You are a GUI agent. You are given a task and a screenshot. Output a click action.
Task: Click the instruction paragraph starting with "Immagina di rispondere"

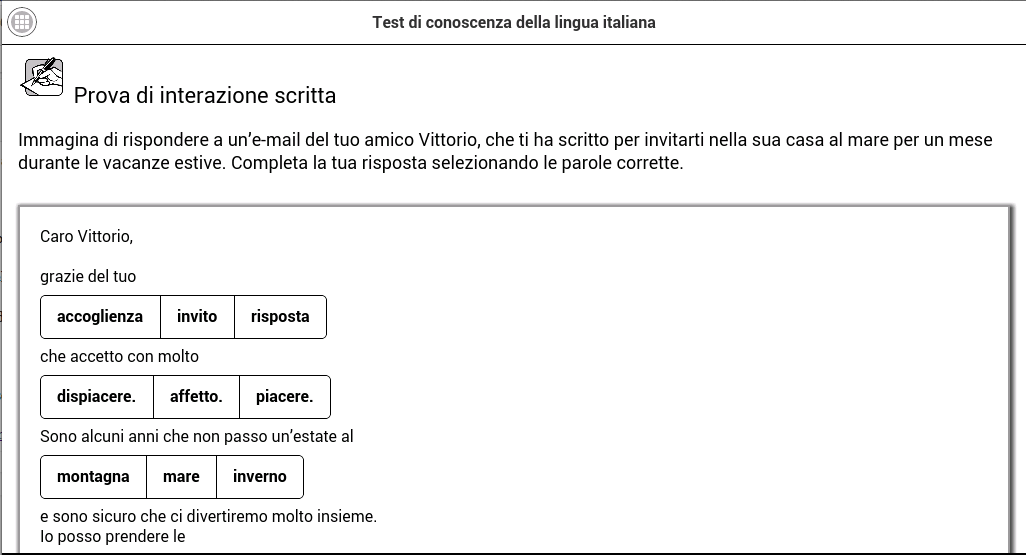click(x=505, y=152)
